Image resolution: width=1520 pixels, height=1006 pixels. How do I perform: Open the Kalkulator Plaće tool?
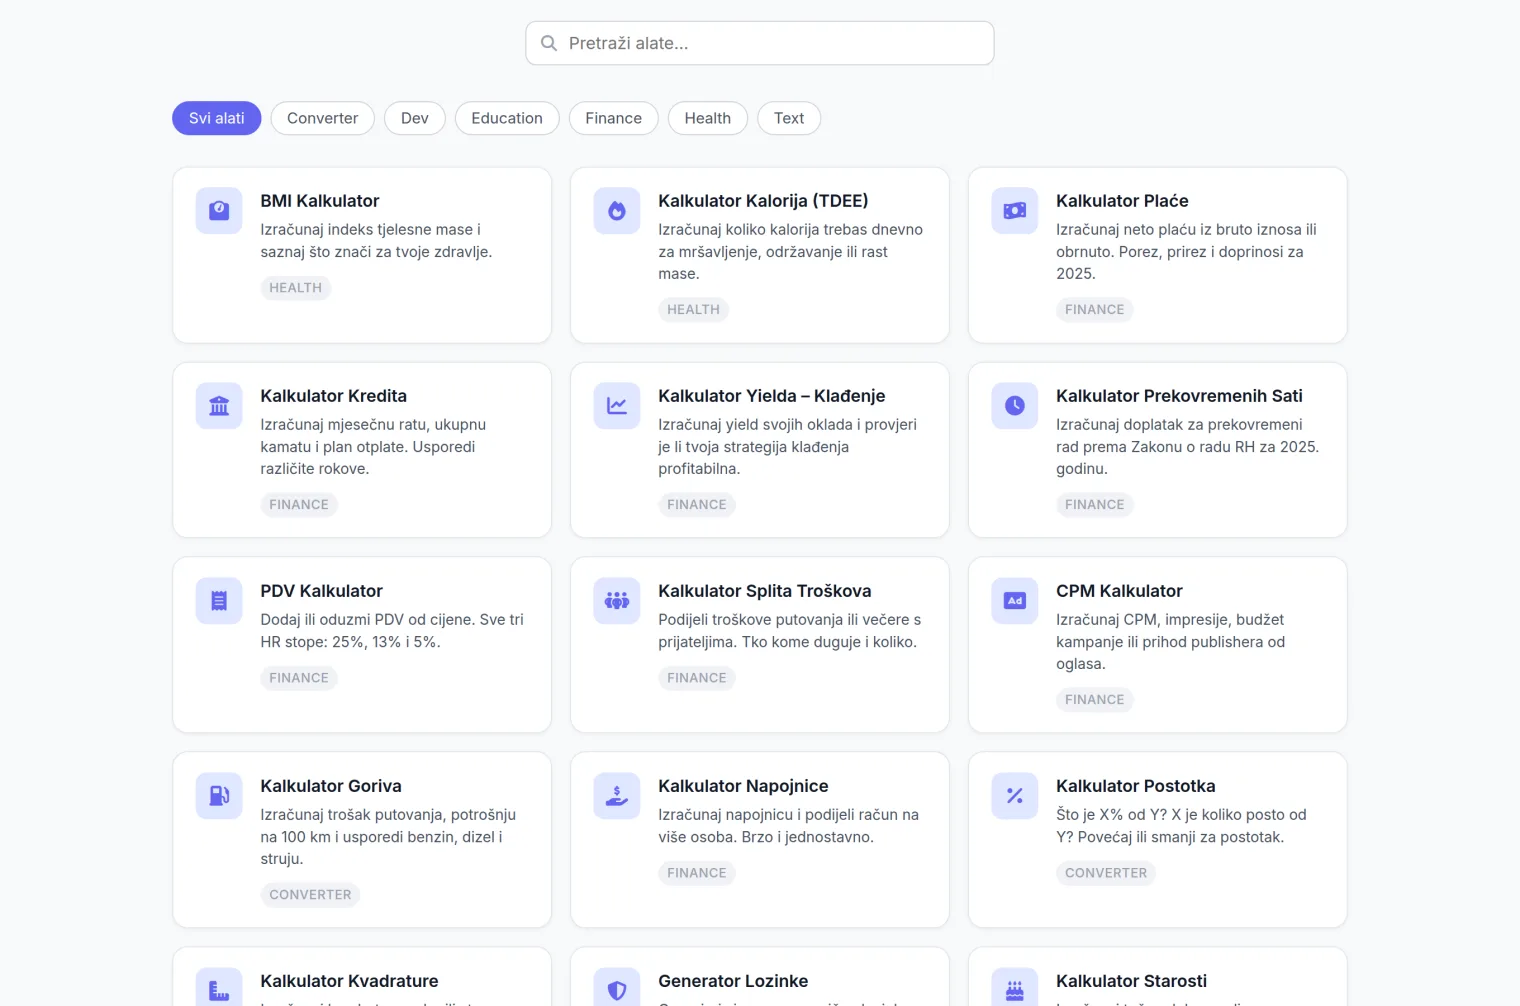(1158, 255)
